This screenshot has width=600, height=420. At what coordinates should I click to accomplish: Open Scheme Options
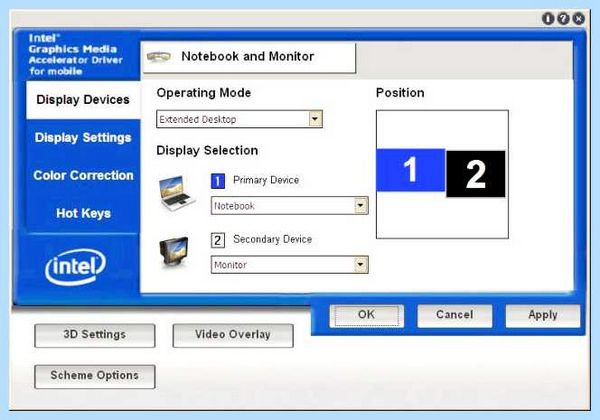95,376
